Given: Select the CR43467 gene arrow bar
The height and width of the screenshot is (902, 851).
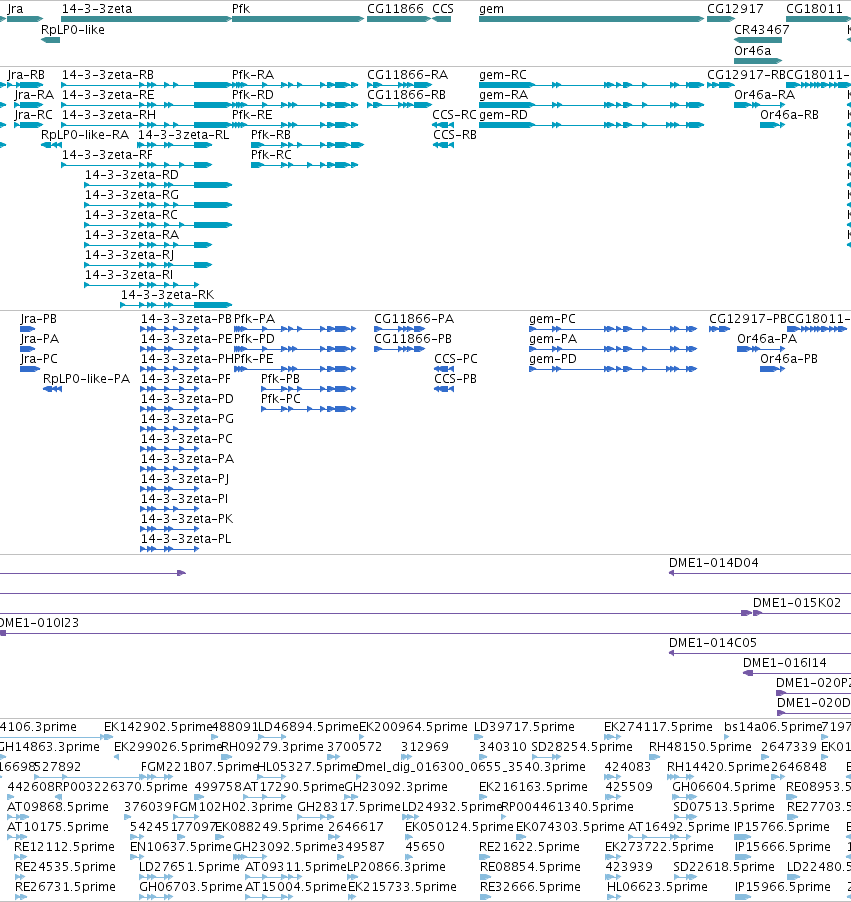Looking at the screenshot, I should 758,40.
